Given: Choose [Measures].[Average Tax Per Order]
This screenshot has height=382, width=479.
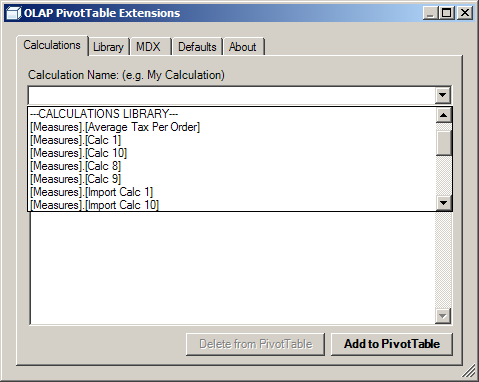Looking at the screenshot, I should [232, 127].
